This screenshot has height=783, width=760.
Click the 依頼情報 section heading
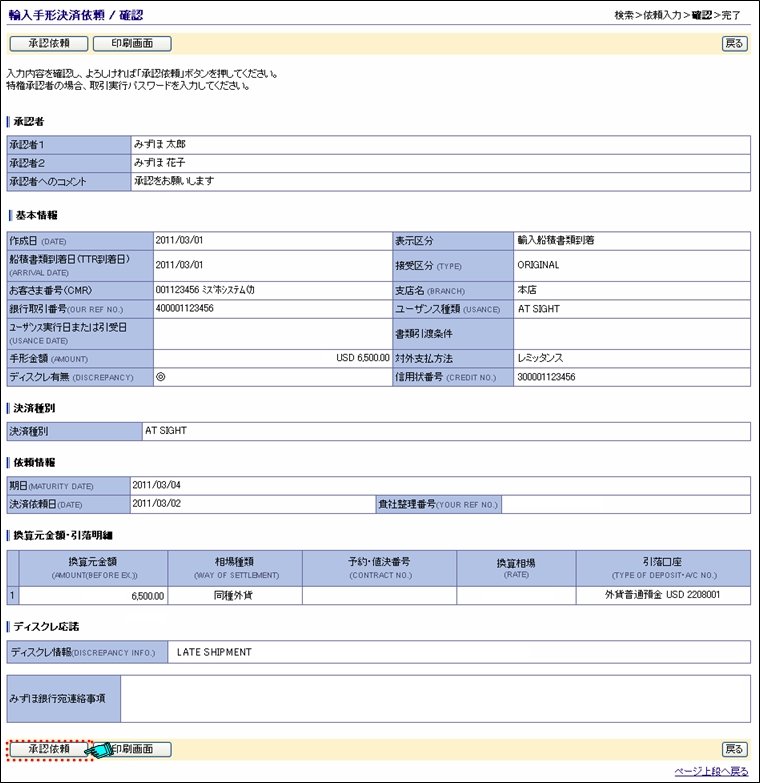click(34, 462)
